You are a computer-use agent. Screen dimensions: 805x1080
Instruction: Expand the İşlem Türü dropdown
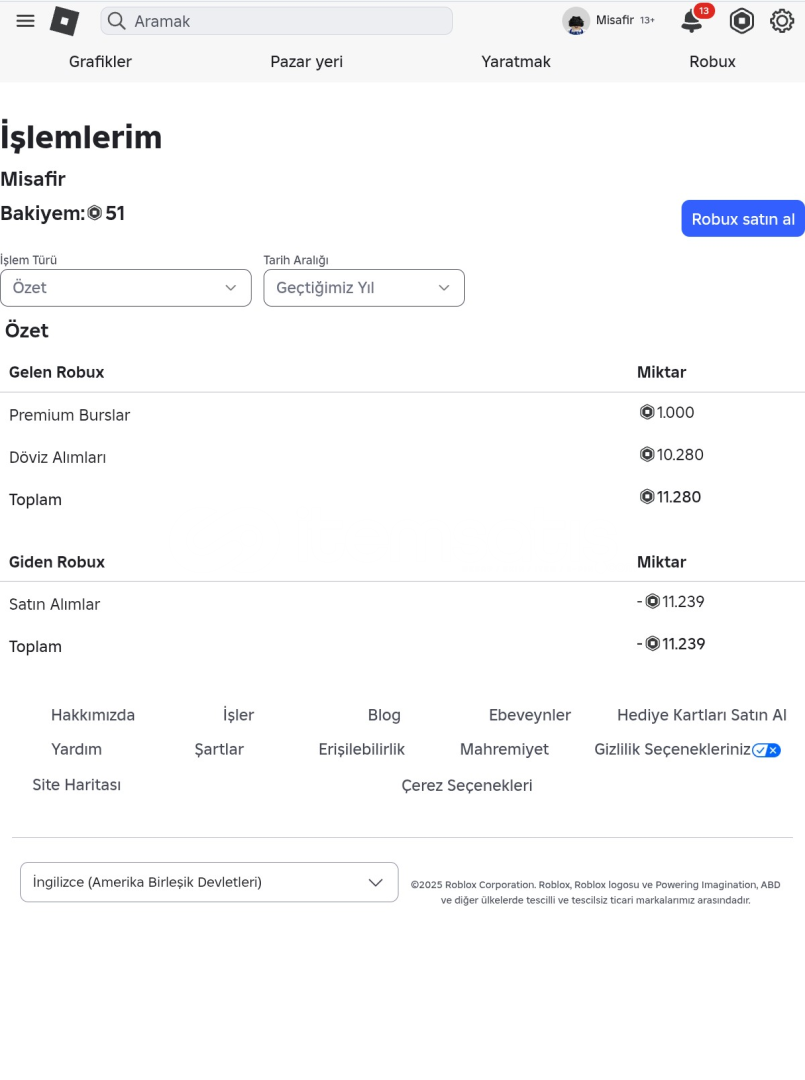coord(126,288)
